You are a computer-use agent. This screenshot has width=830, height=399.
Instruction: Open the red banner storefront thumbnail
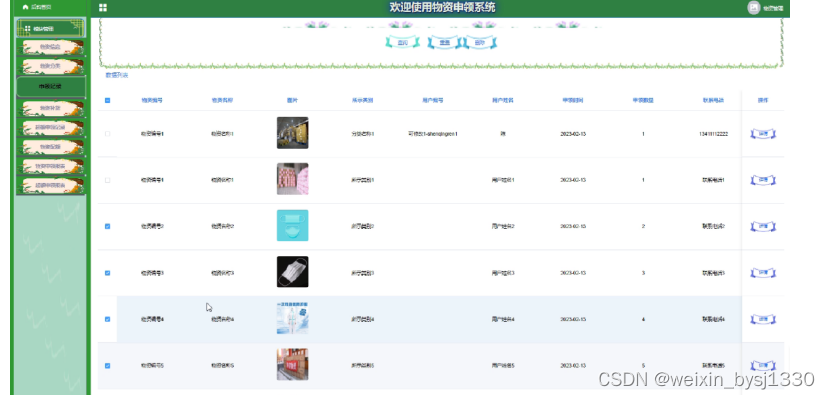(292, 364)
